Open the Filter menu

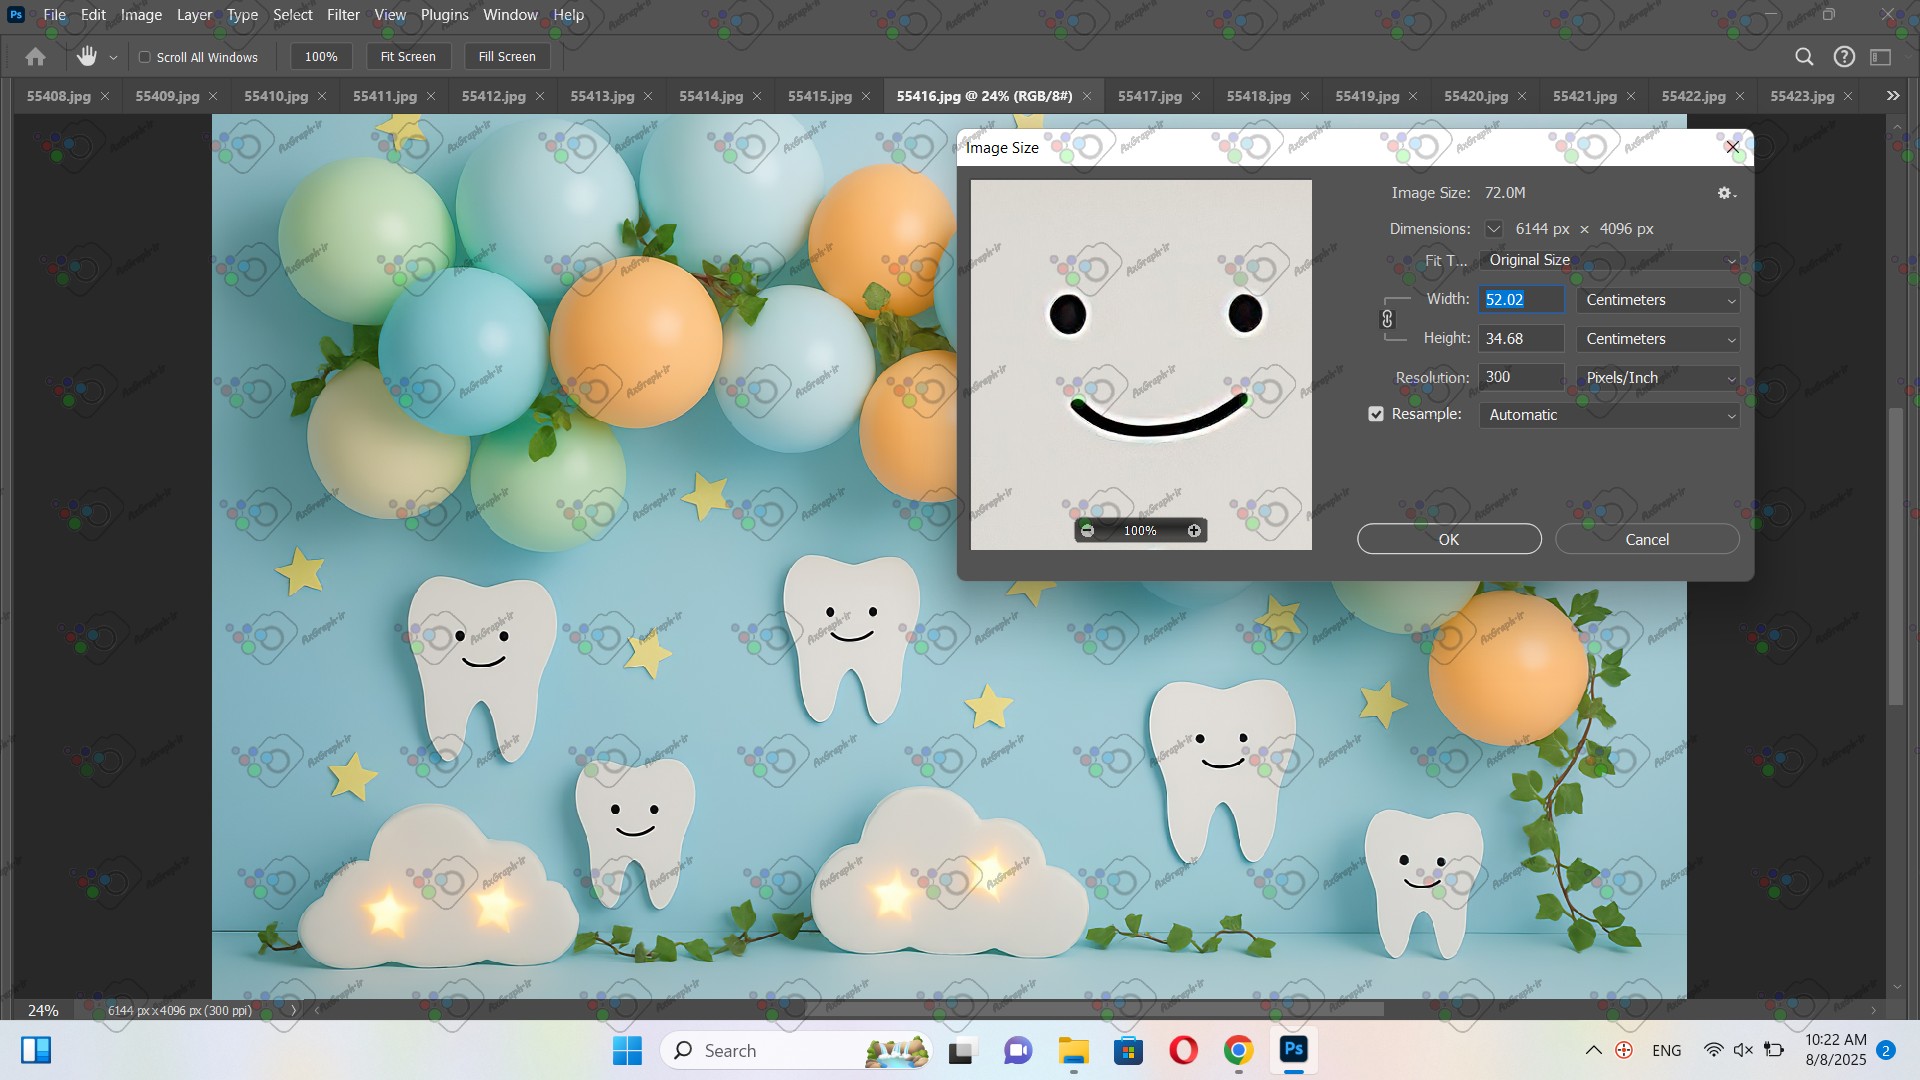343,15
